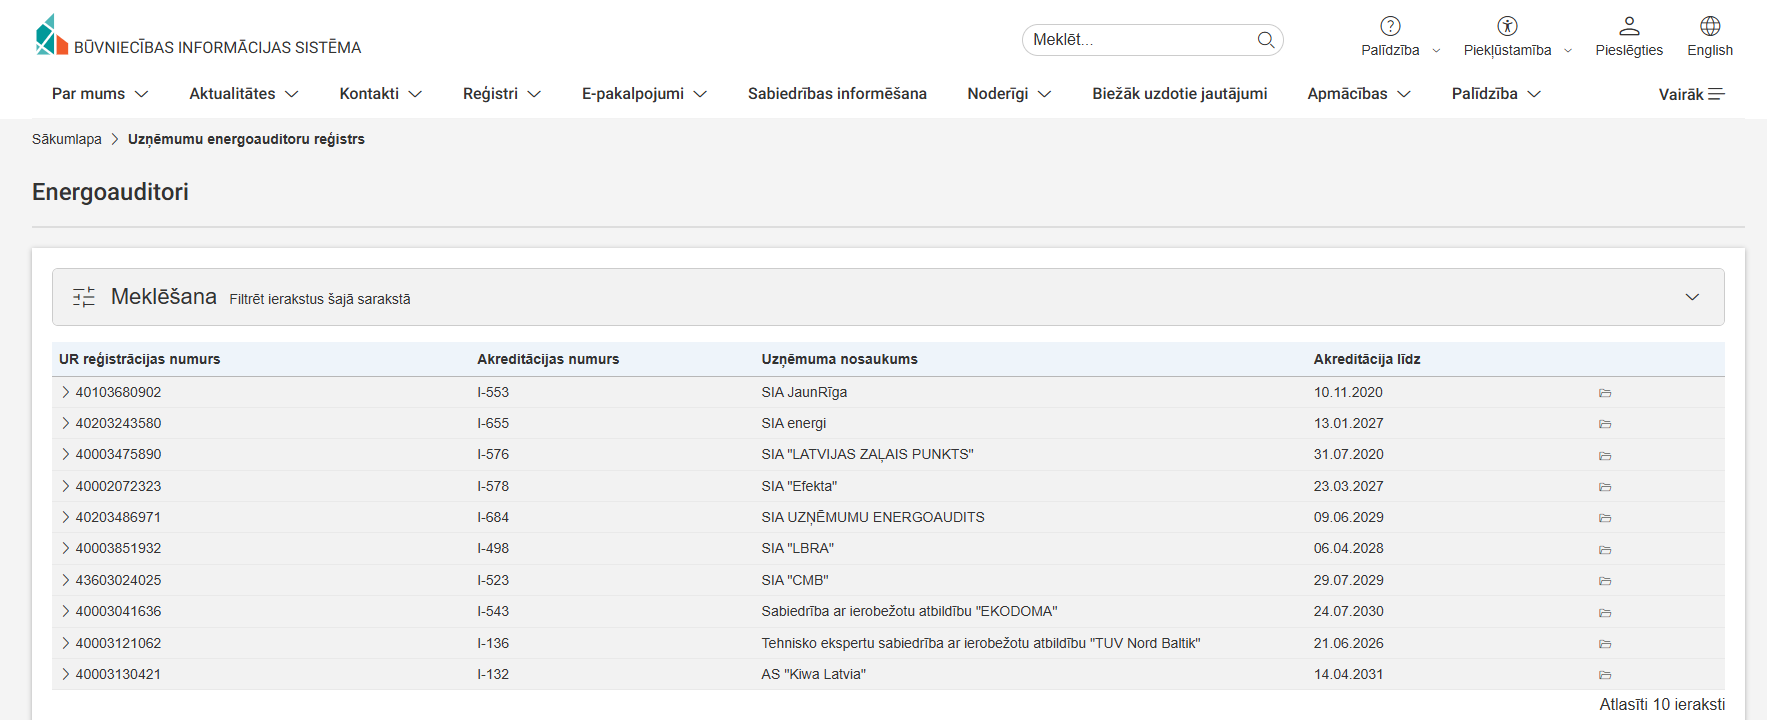Expand row 40003041636 details
This screenshot has height=720, width=1767.
(x=66, y=611)
